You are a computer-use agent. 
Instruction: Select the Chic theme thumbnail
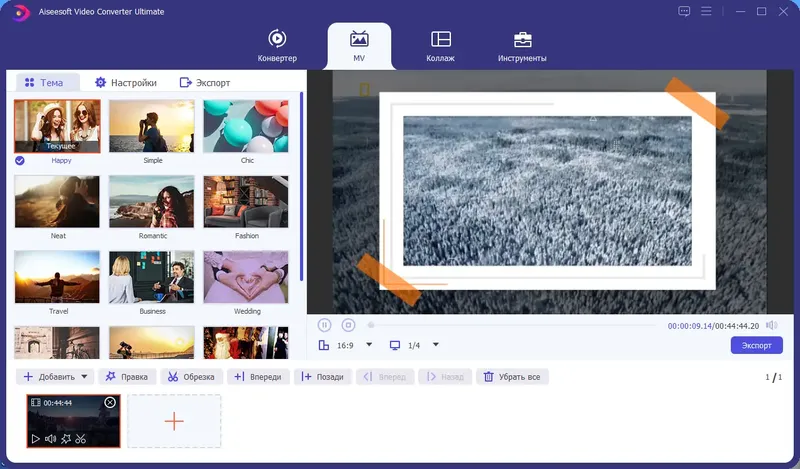tap(246, 126)
